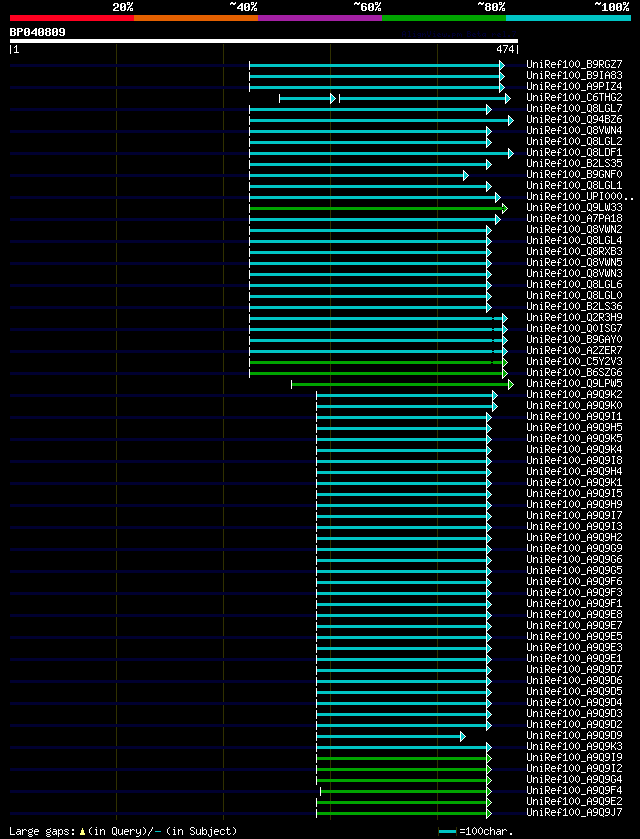Image resolution: width=640 pixels, height=839 pixels.
Task: Select the BP040809 query name label
Action: [37, 32]
